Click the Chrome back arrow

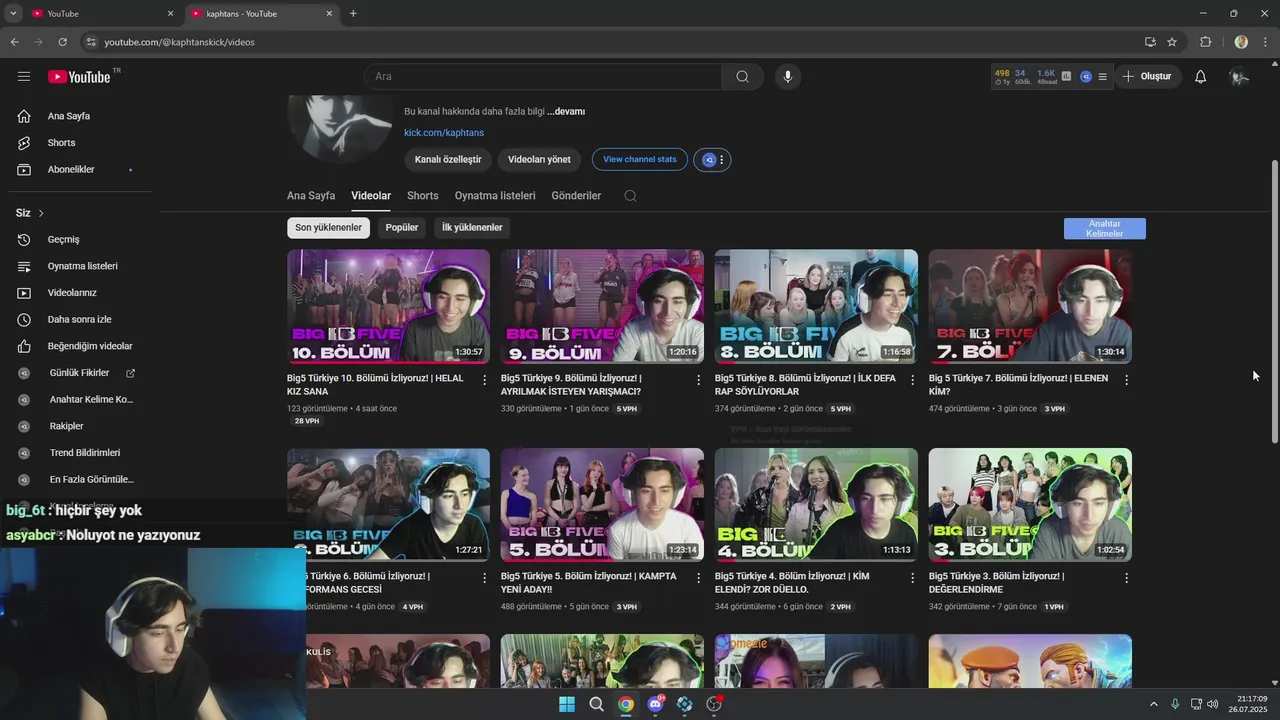click(x=14, y=42)
